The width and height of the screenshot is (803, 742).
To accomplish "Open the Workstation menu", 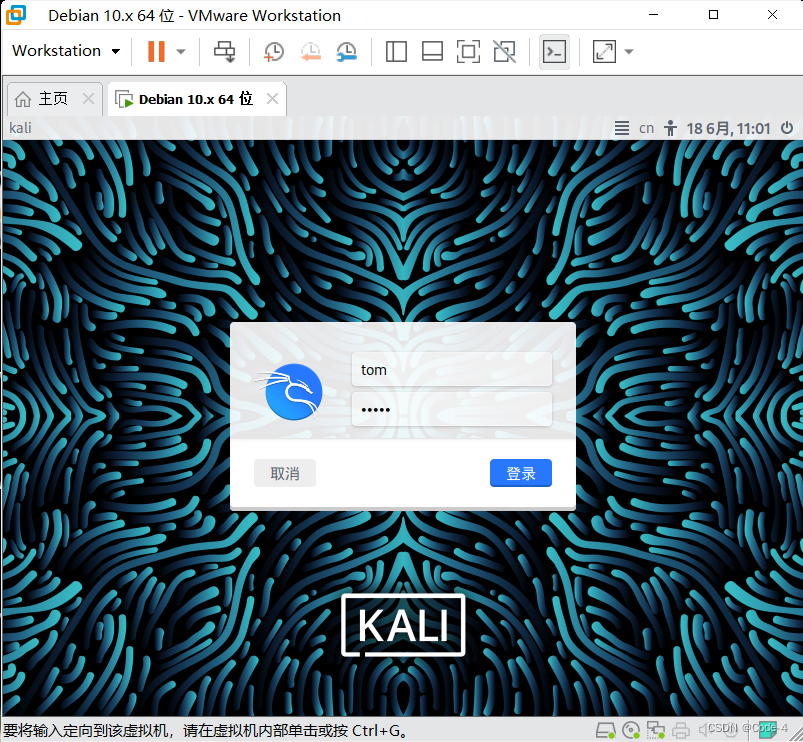I will (x=66, y=51).
